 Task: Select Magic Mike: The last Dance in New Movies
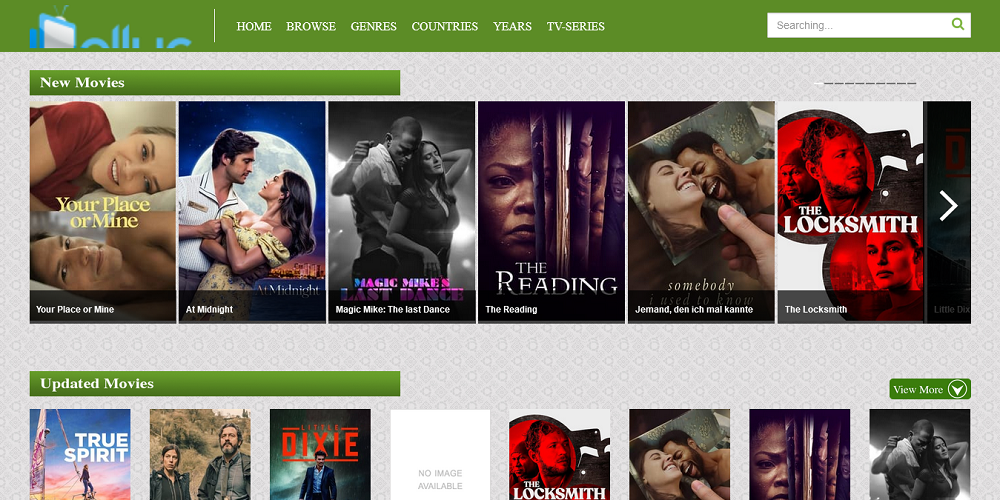pyautogui.click(x=402, y=212)
